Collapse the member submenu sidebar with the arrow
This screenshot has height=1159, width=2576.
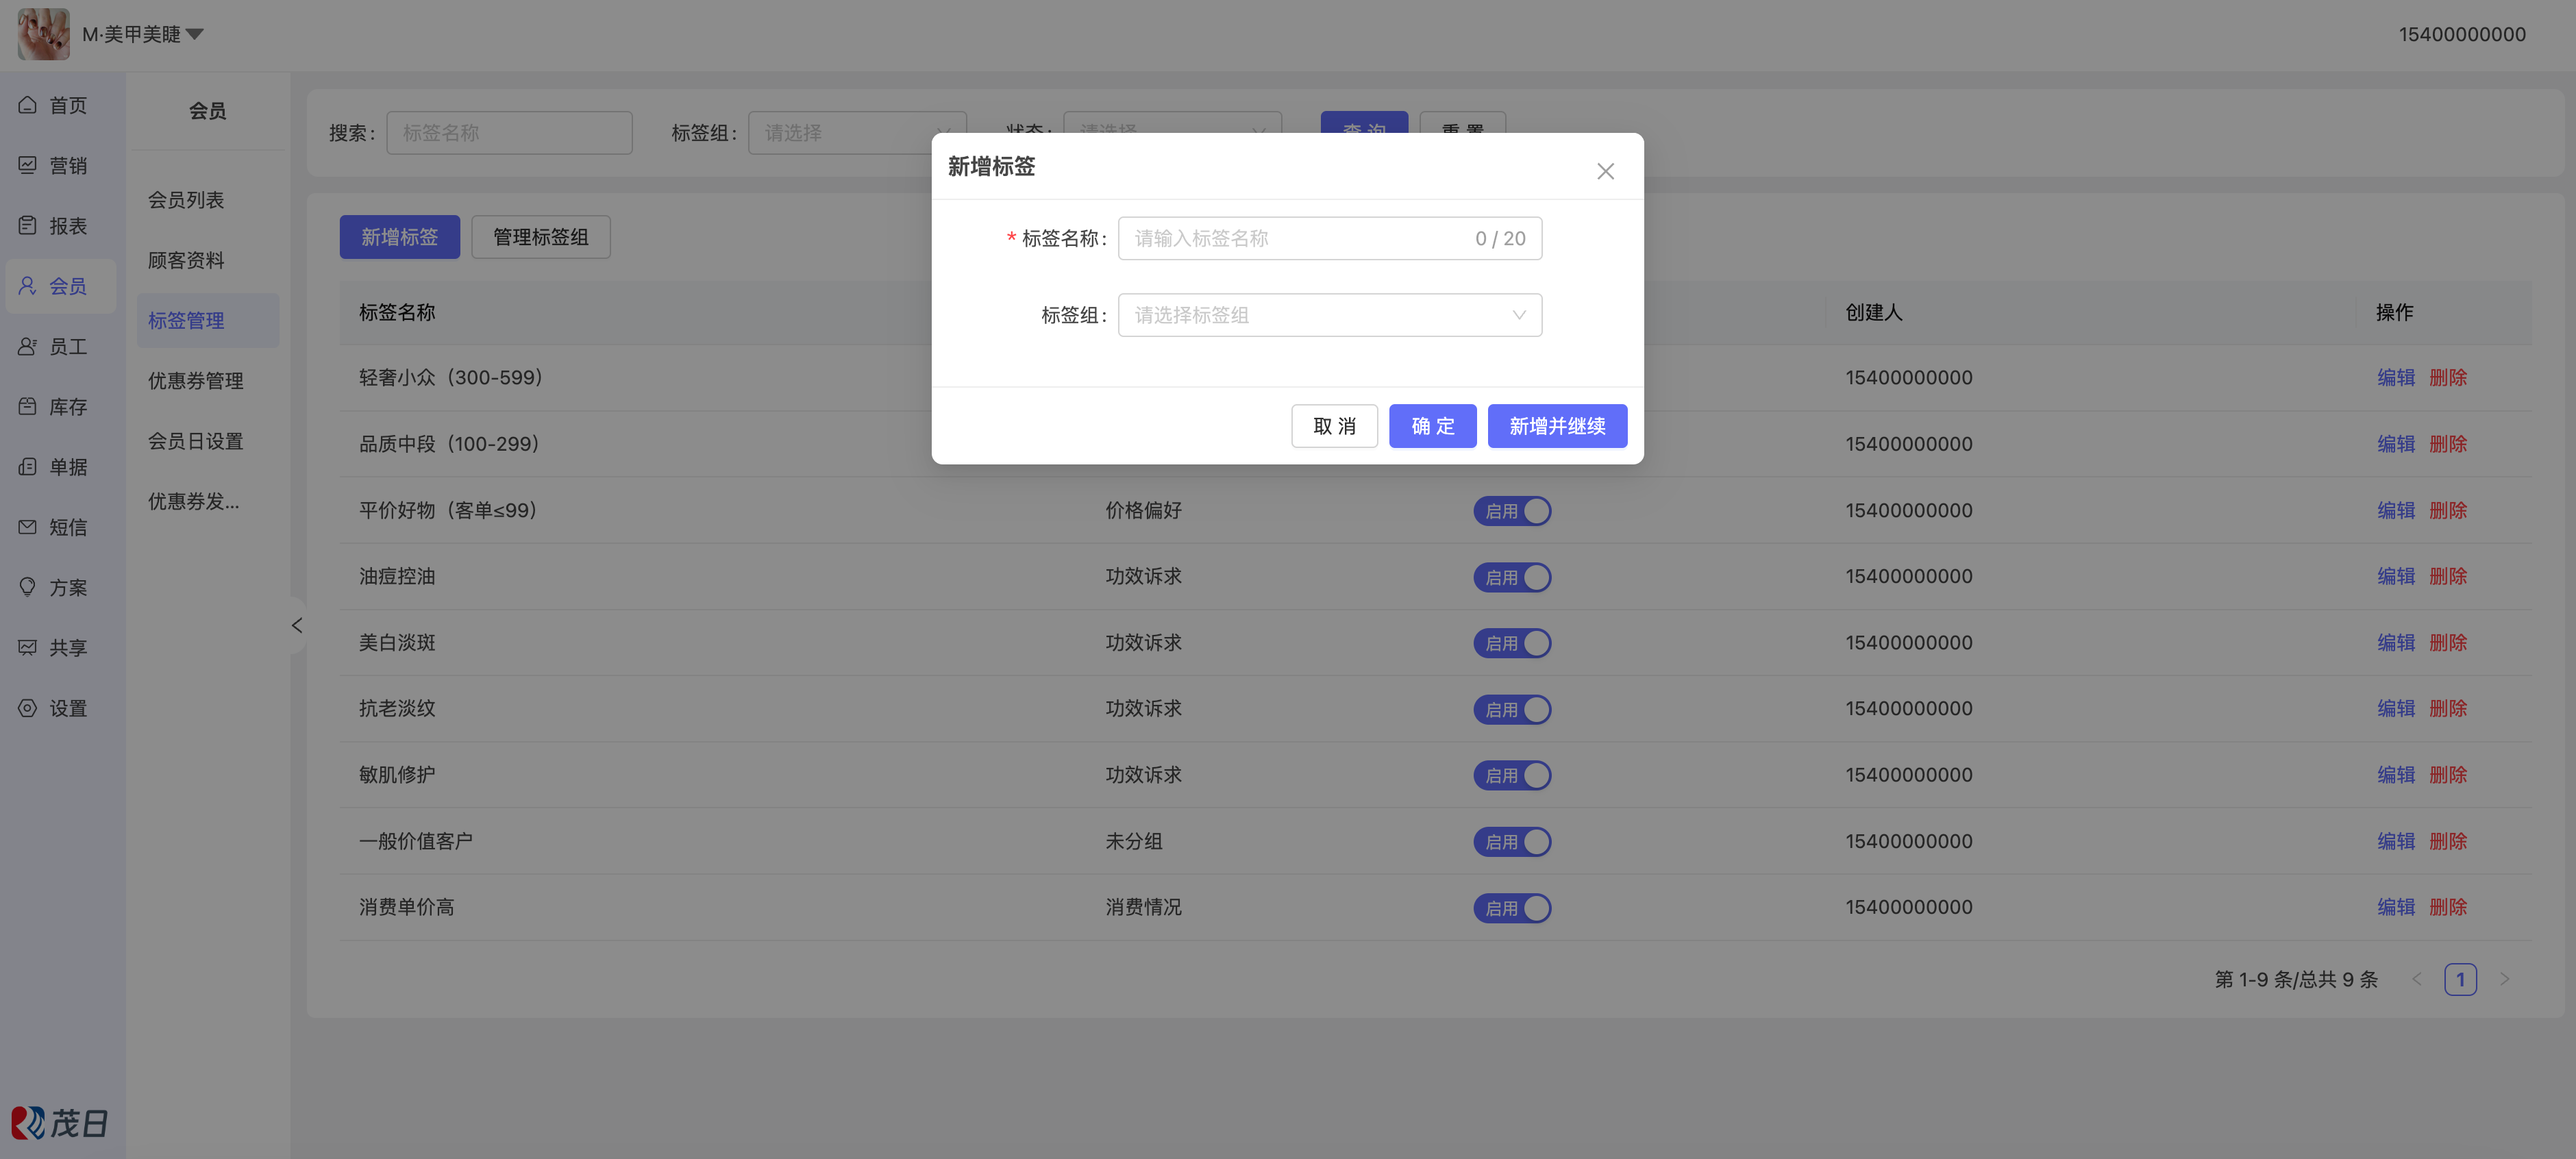[297, 625]
